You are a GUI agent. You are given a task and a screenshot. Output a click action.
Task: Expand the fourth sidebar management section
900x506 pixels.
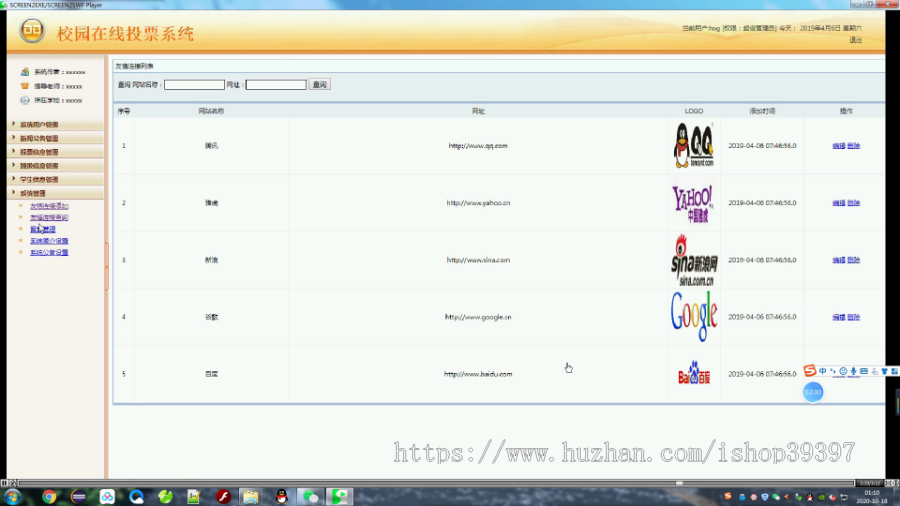pos(56,166)
